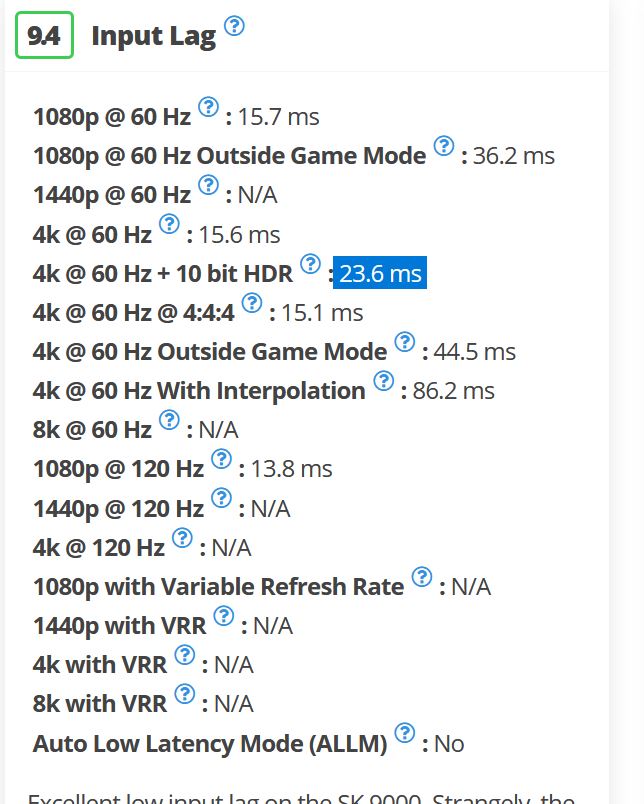This screenshot has height=804, width=644.
Task: Click the 4k with VRR help icon
Action: [184, 655]
